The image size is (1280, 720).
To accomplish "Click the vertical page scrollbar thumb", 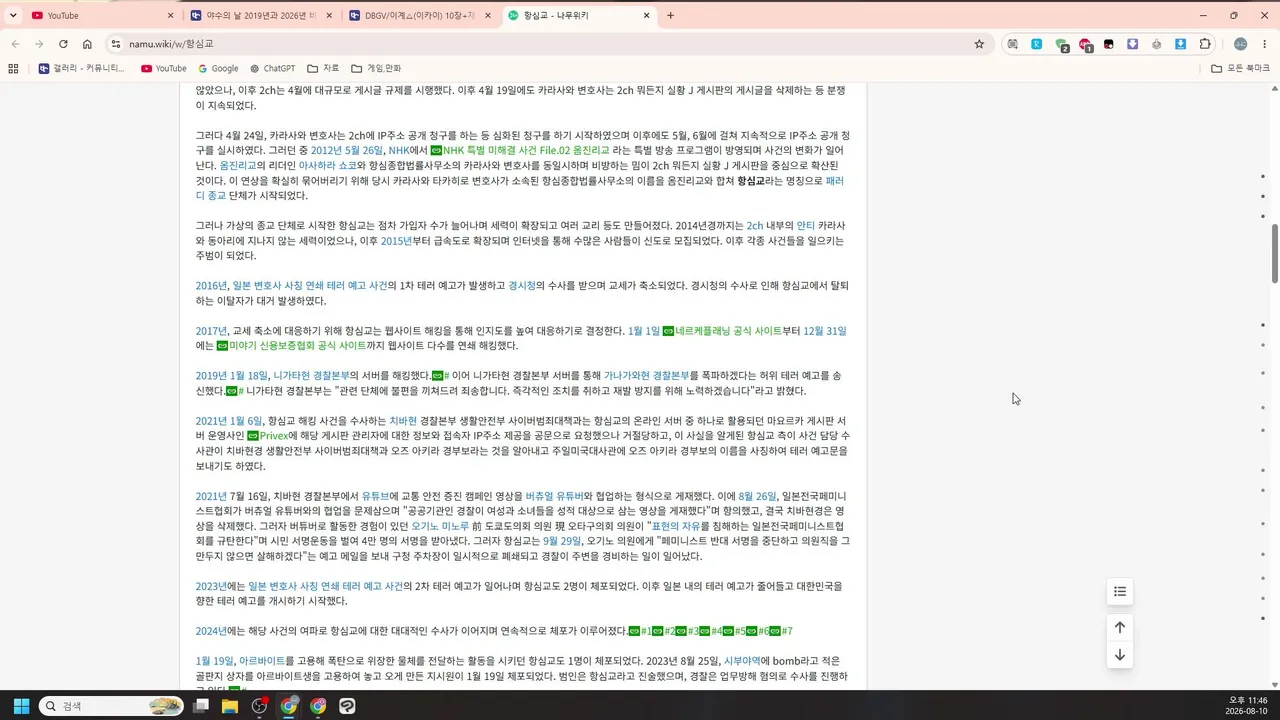I will coord(1274,253).
